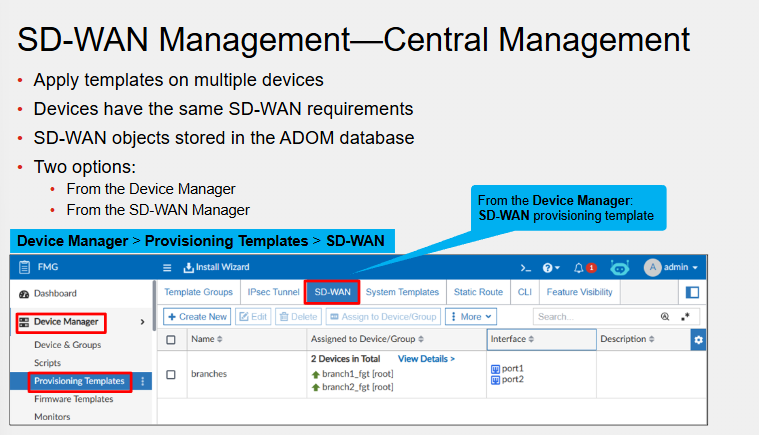
Task: Toggle the hamburger menu icon
Action: [x=167, y=268]
